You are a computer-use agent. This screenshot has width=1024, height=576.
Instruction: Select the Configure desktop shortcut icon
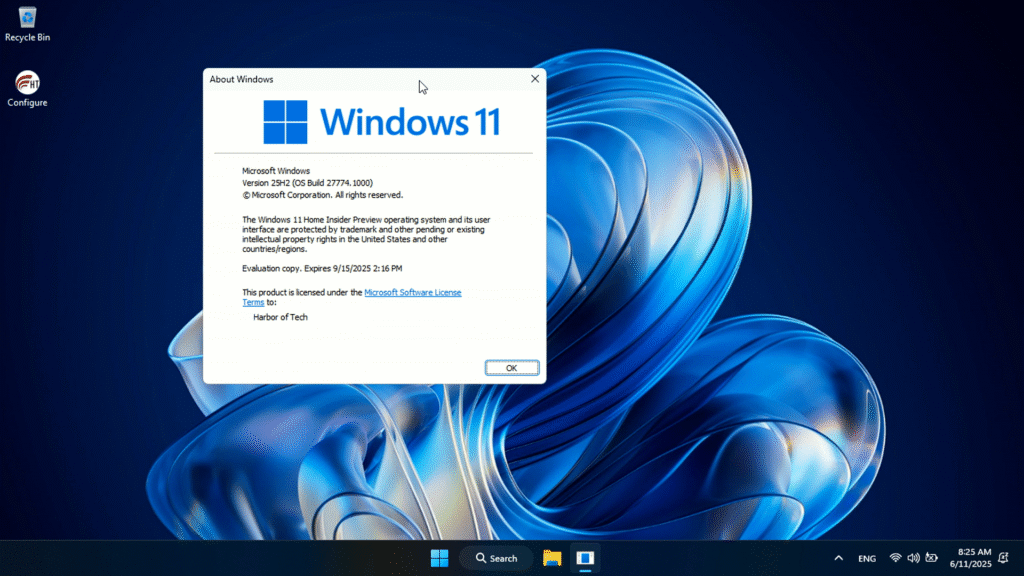tap(27, 89)
